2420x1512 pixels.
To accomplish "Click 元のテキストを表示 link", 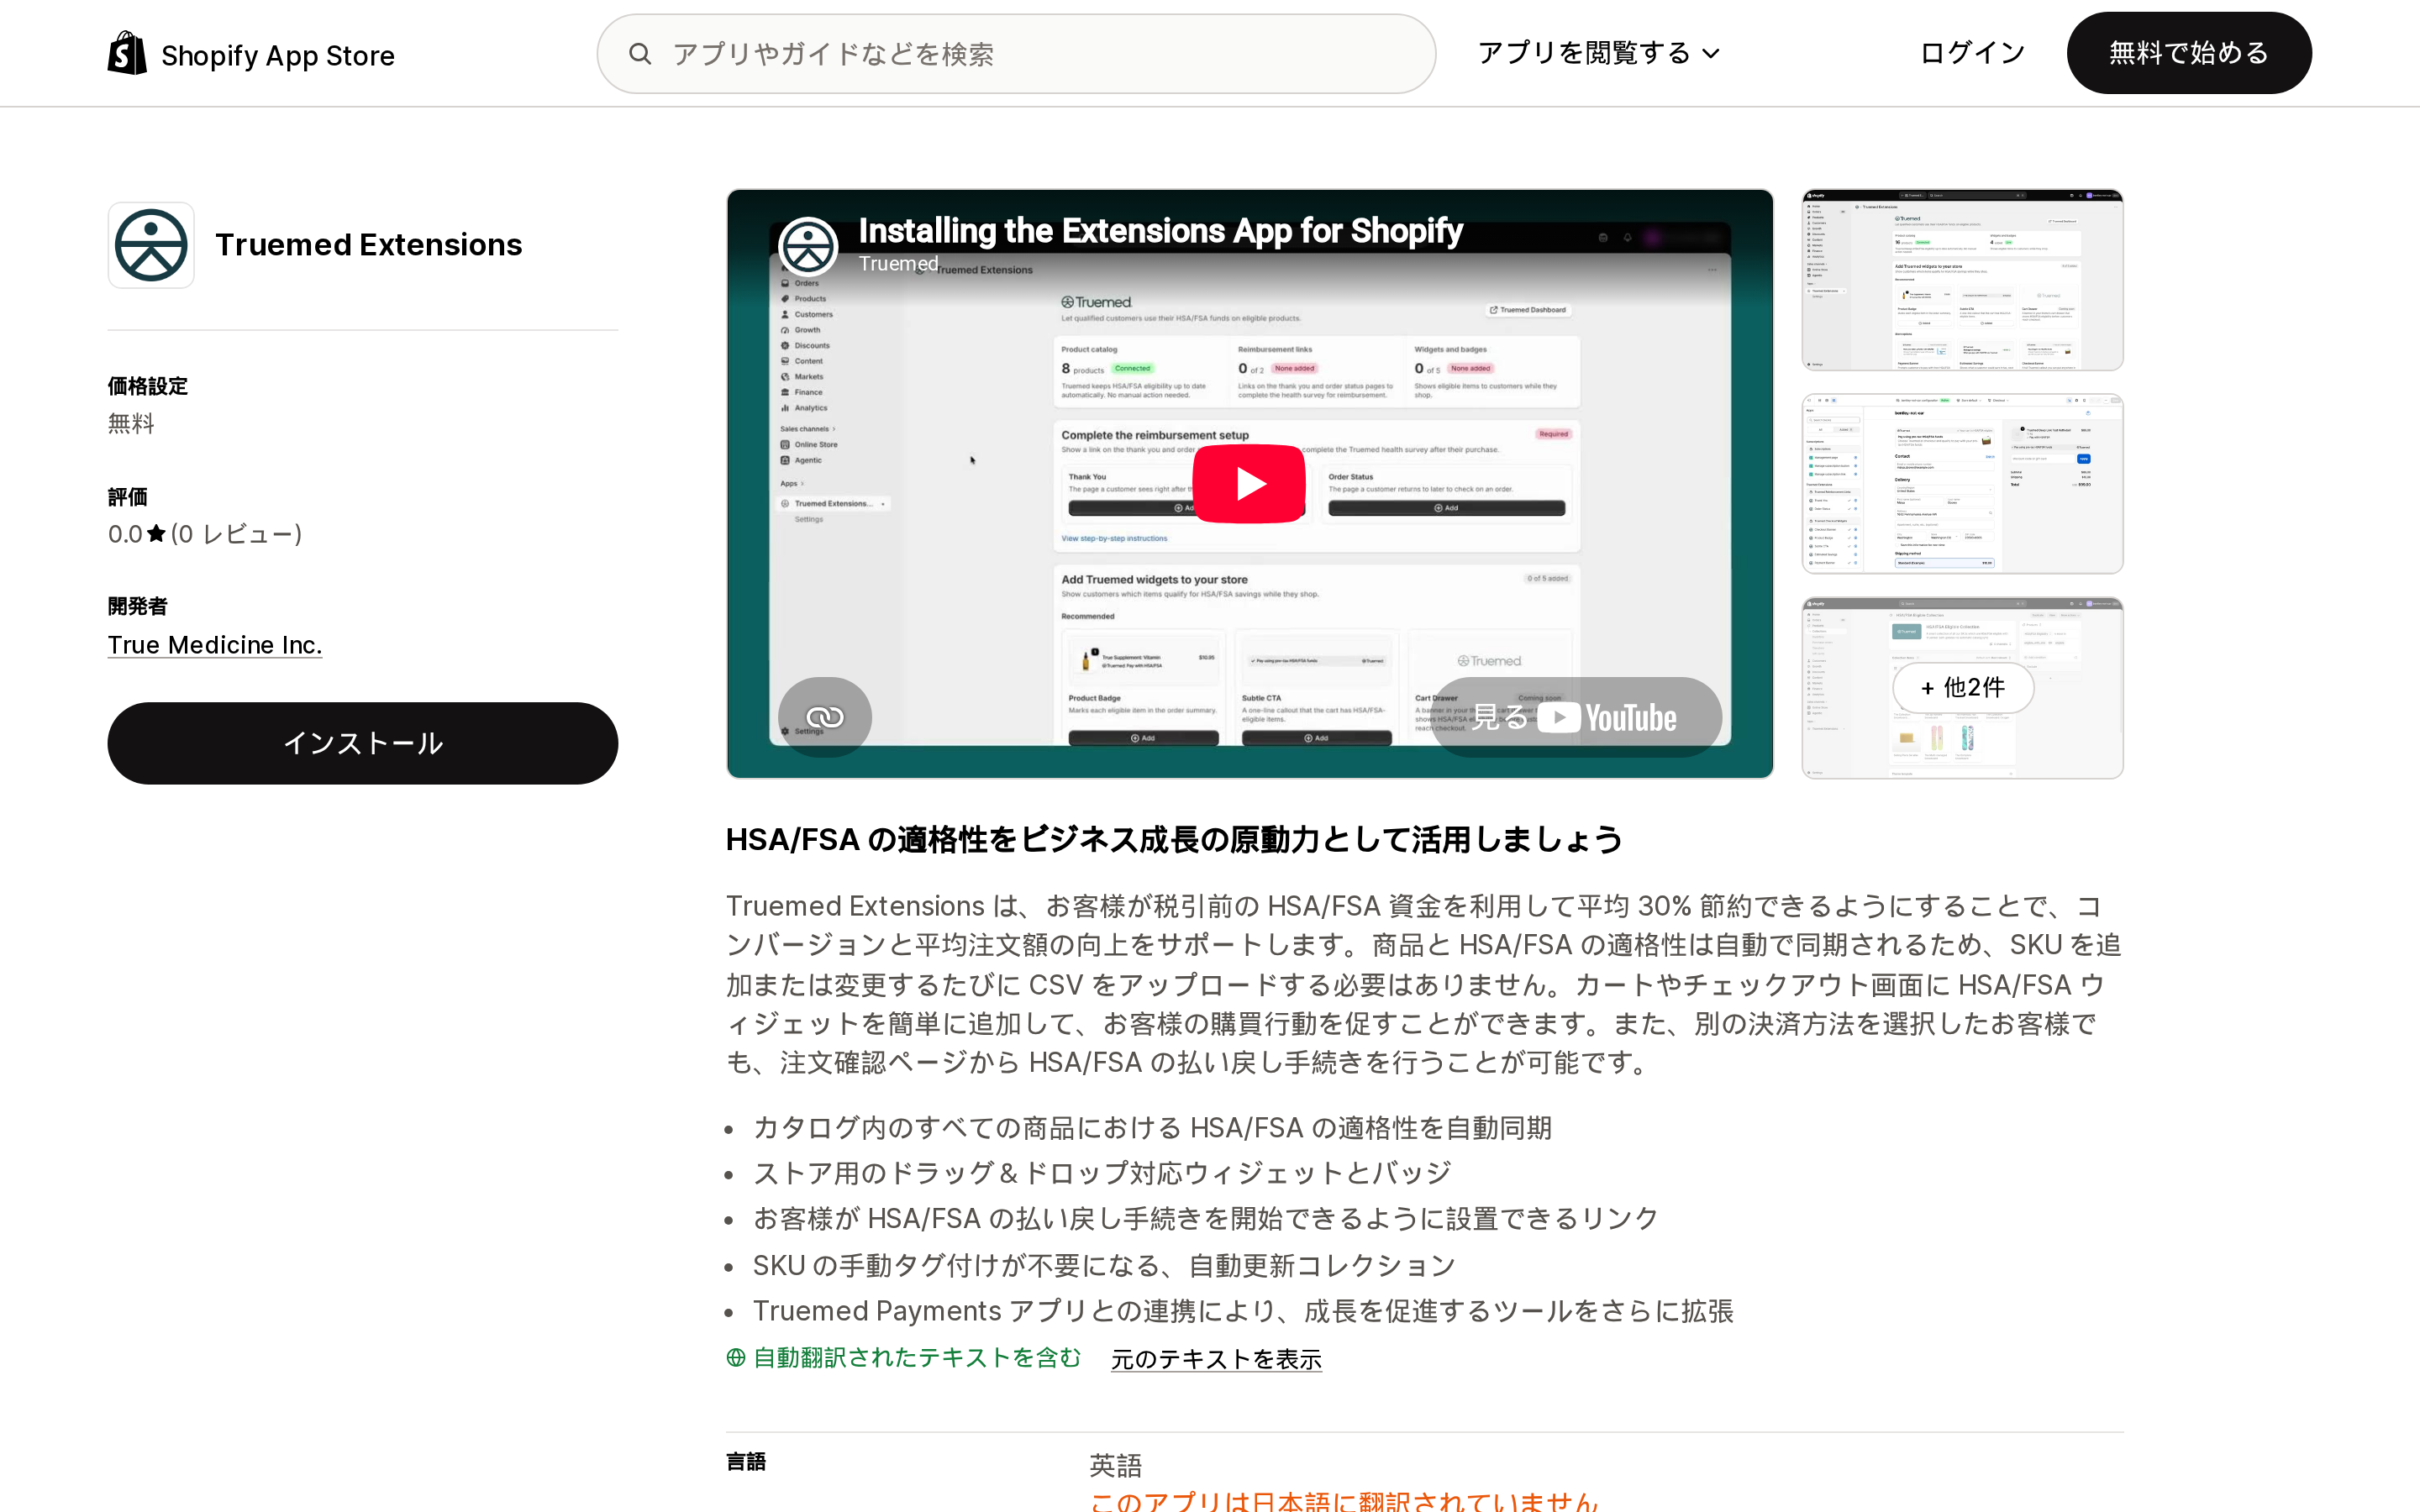I will click(x=1216, y=1359).
